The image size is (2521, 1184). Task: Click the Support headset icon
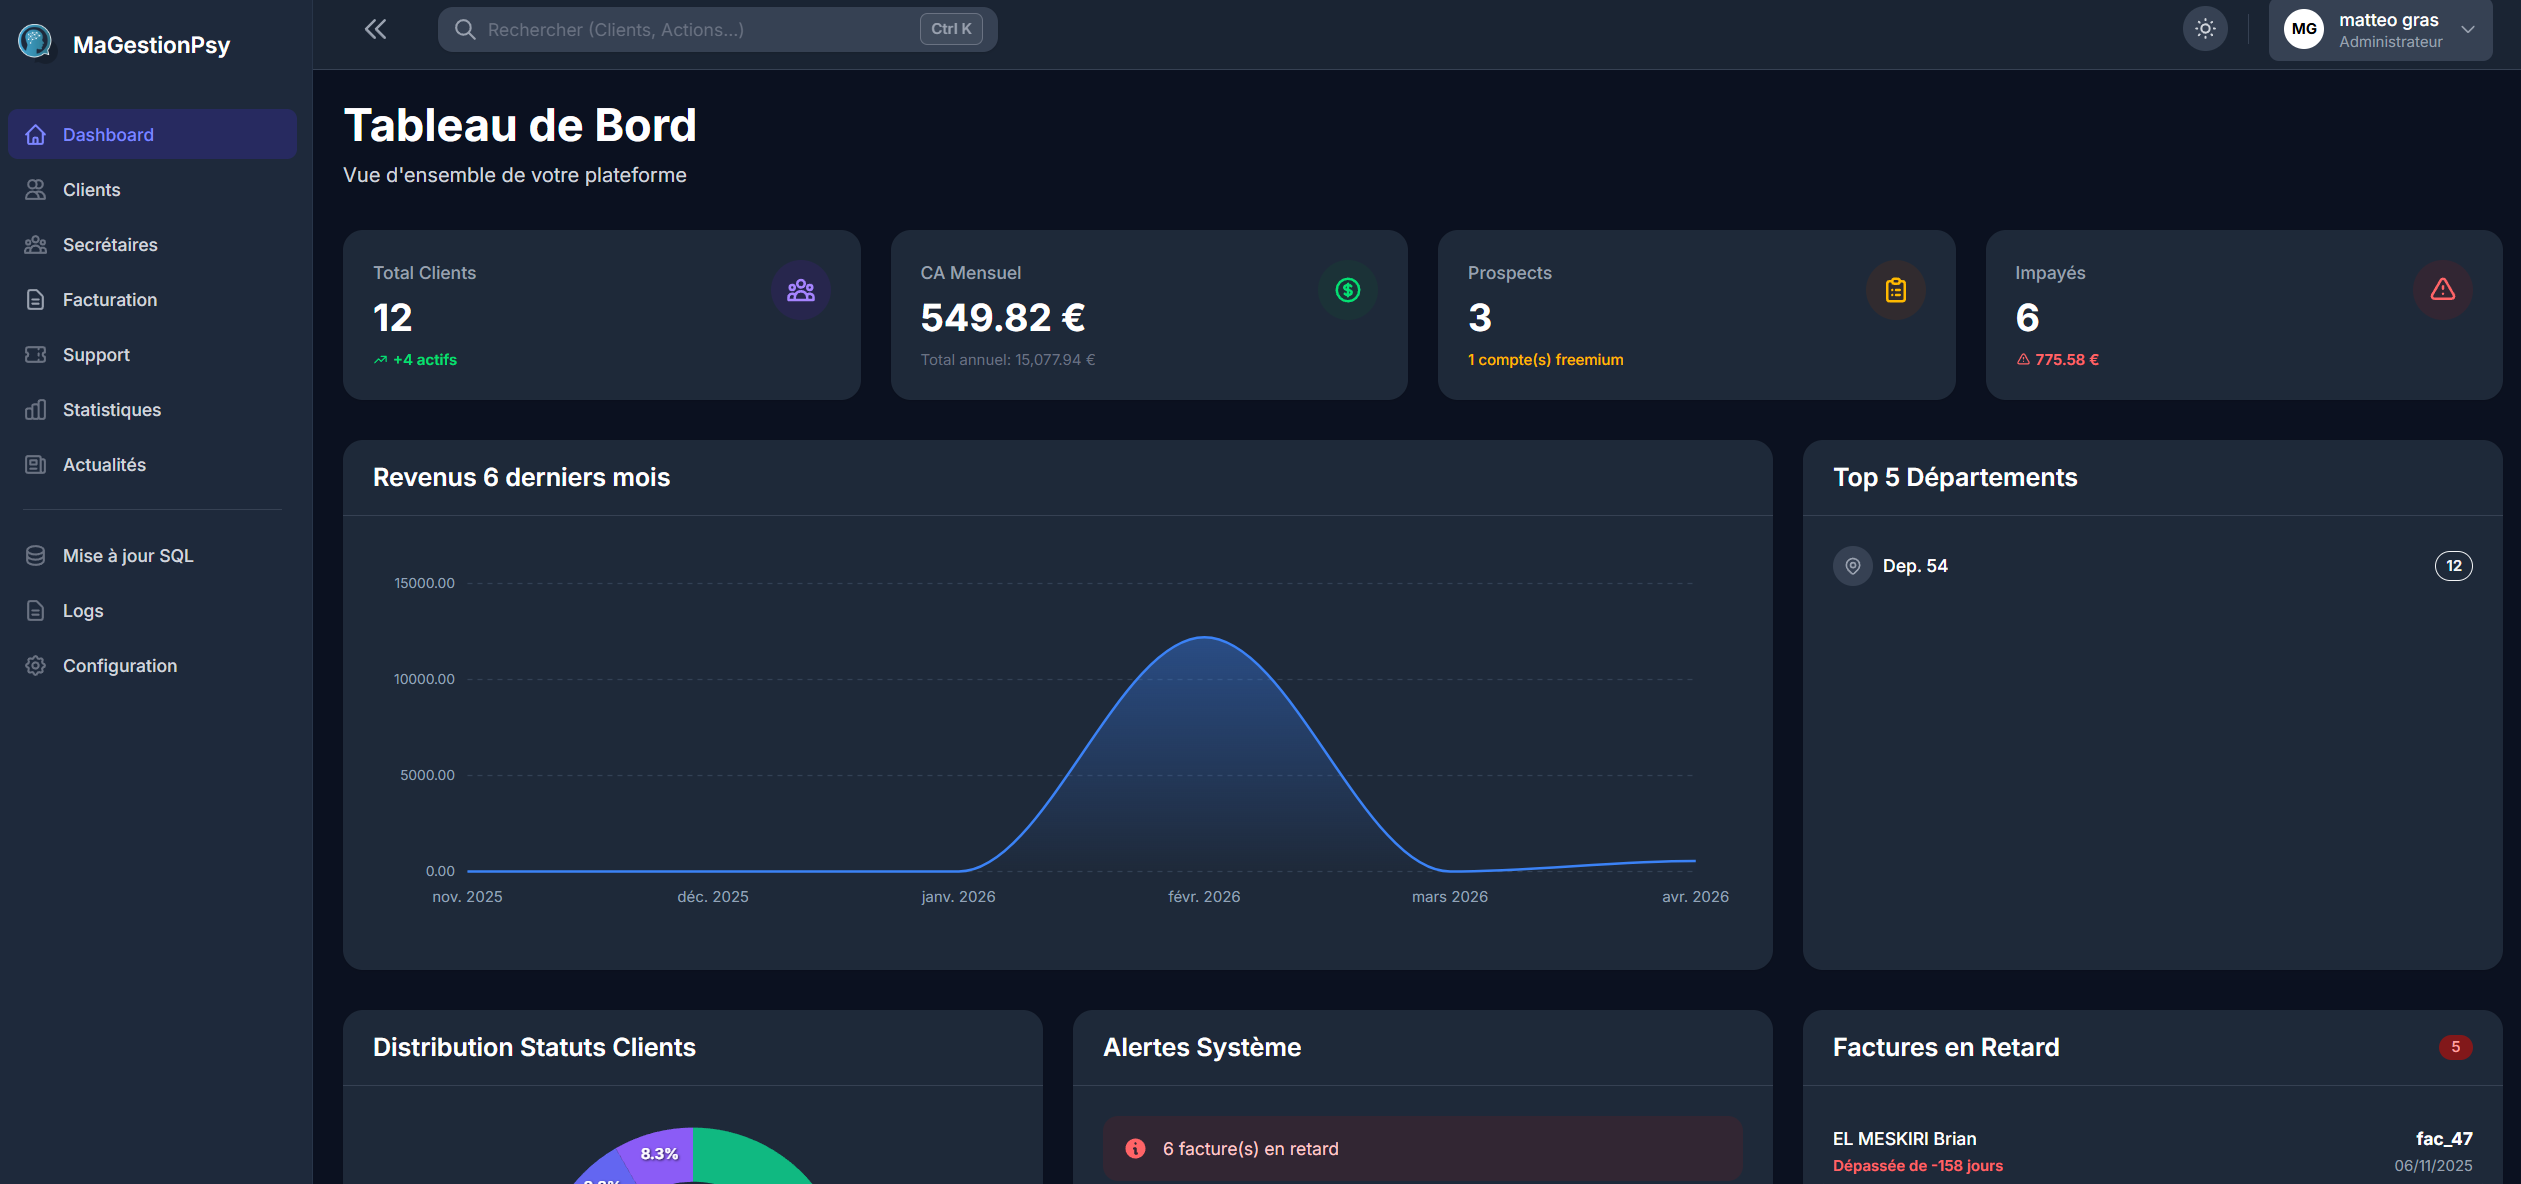(36, 354)
